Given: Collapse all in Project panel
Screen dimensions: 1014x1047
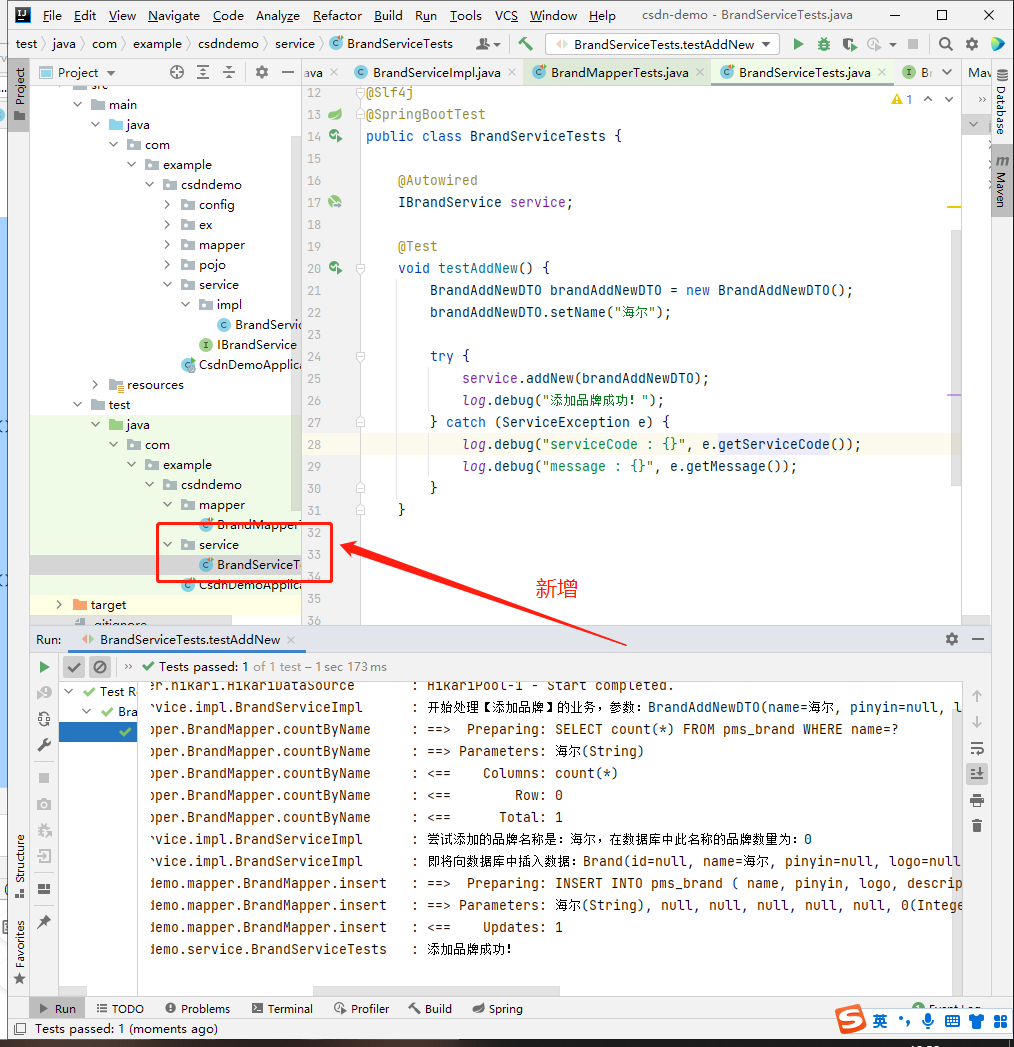Looking at the screenshot, I should click(x=229, y=72).
